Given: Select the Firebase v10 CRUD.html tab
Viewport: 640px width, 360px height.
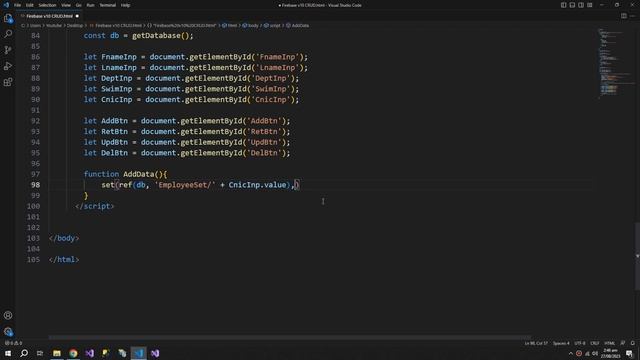Looking at the screenshot, I should [49, 16].
